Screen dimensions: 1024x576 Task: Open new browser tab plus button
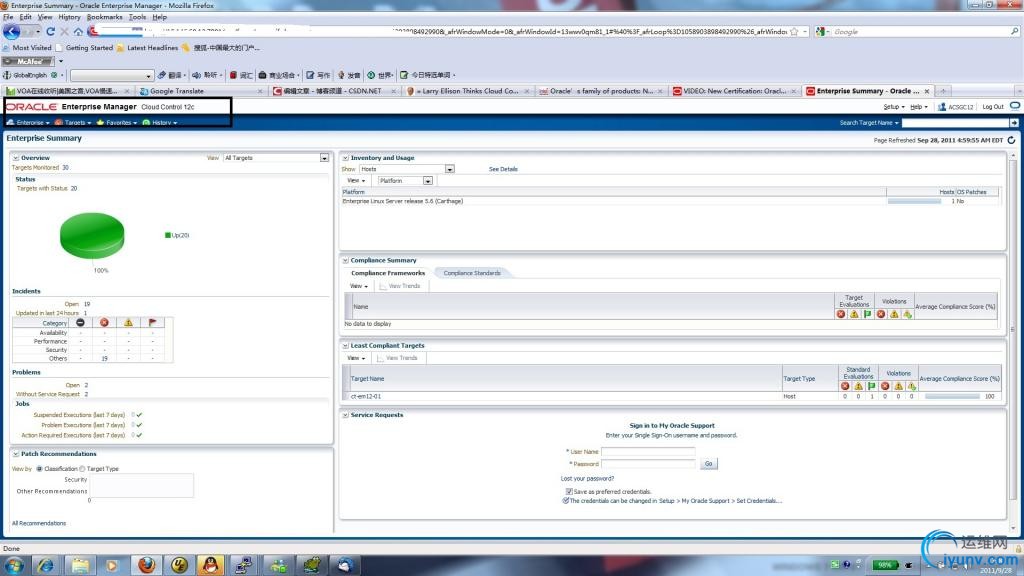943,91
